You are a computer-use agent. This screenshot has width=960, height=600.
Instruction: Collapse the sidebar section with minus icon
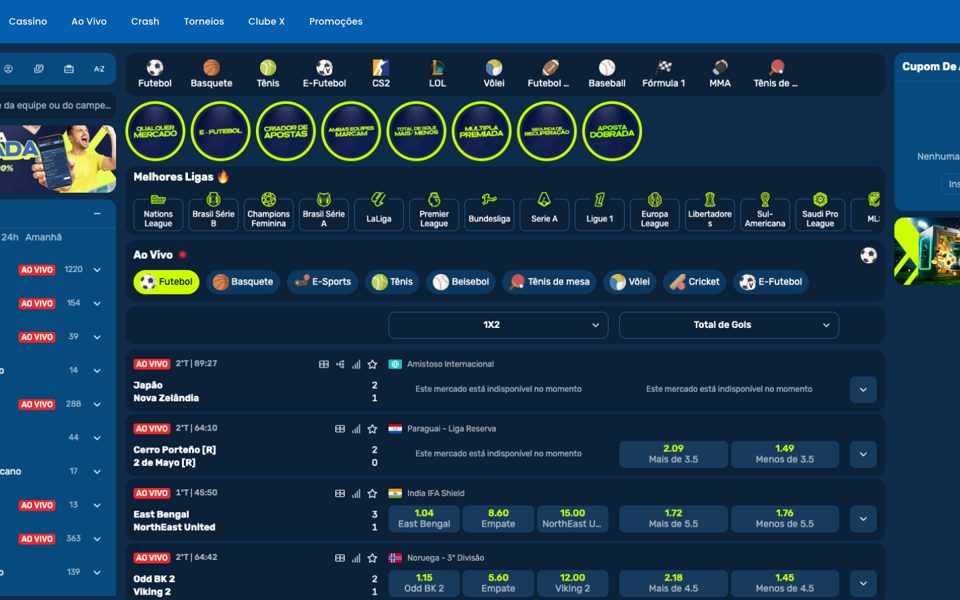pos(97,214)
